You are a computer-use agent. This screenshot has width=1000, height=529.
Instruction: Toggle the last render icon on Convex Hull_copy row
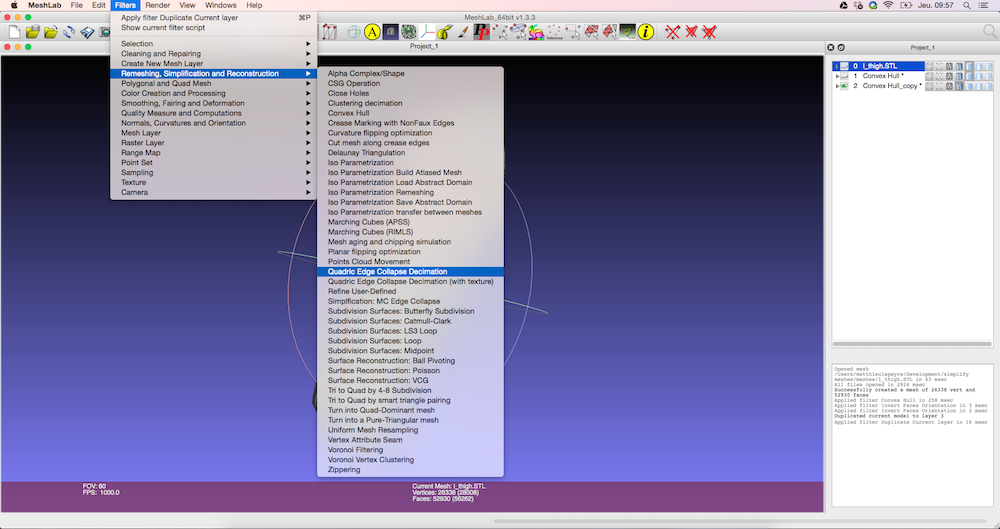coord(989,86)
